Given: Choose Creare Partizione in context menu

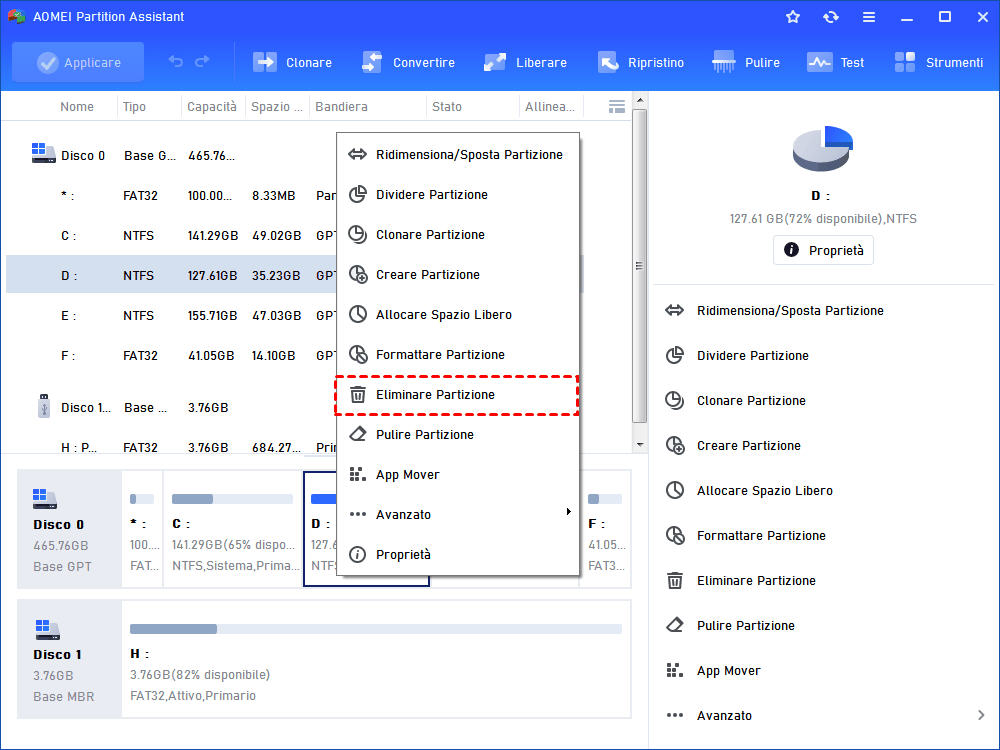Looking at the screenshot, I should 458,275.
